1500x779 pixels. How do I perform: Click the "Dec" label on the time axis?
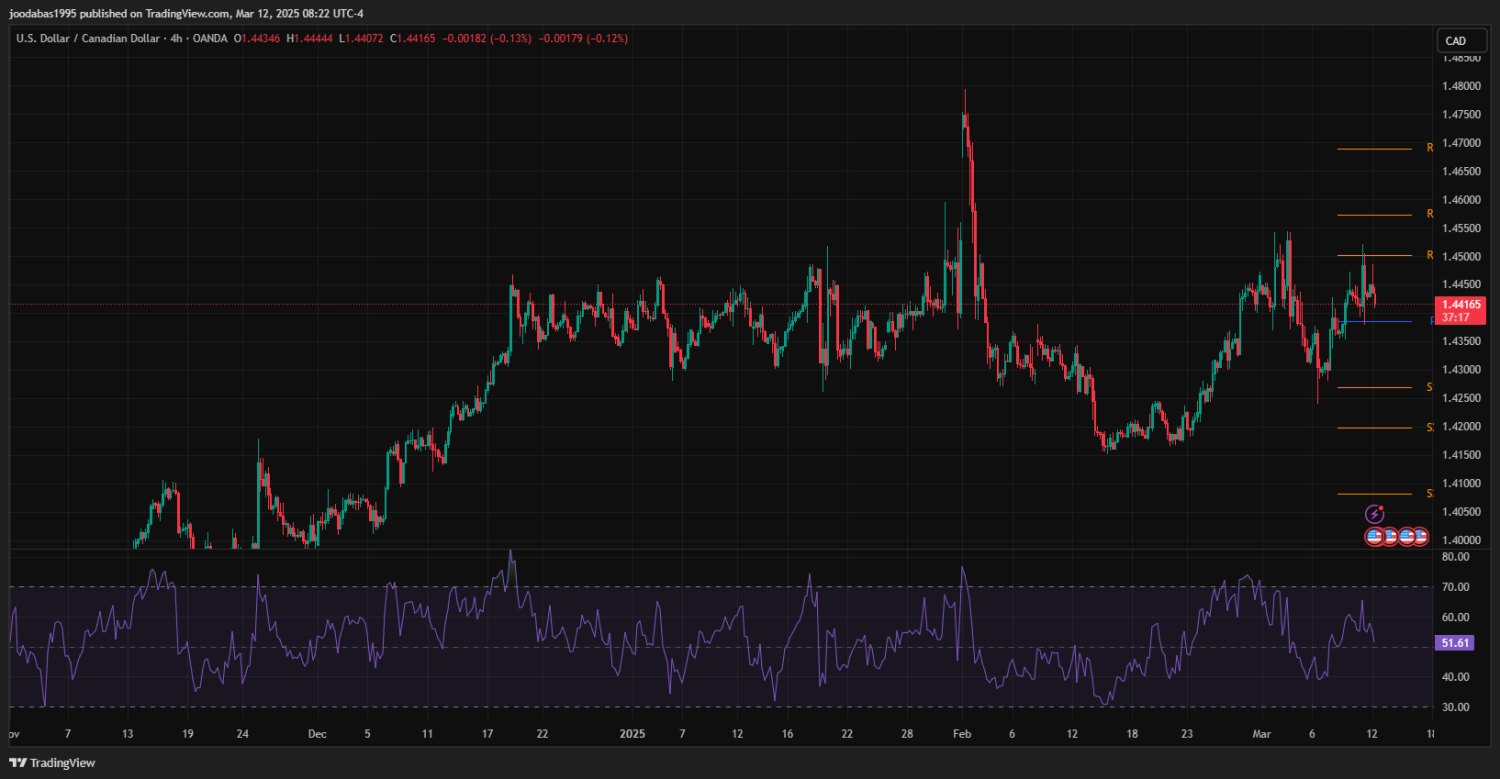pyautogui.click(x=317, y=734)
